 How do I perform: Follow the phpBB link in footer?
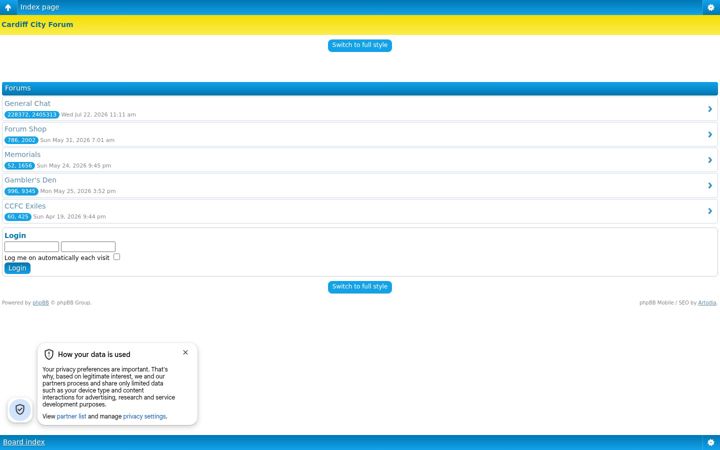click(40, 303)
